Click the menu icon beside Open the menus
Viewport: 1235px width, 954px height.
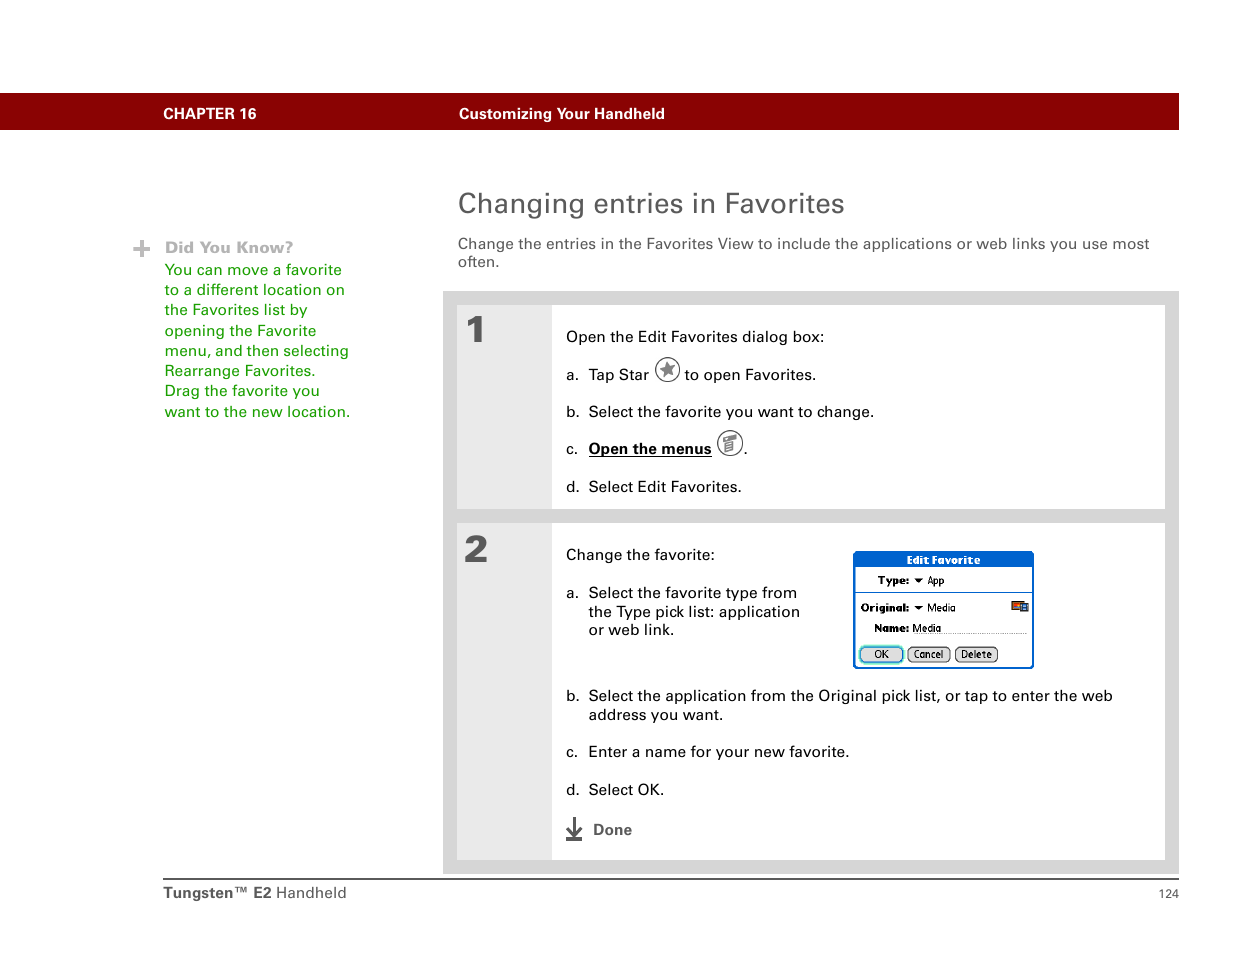point(730,443)
